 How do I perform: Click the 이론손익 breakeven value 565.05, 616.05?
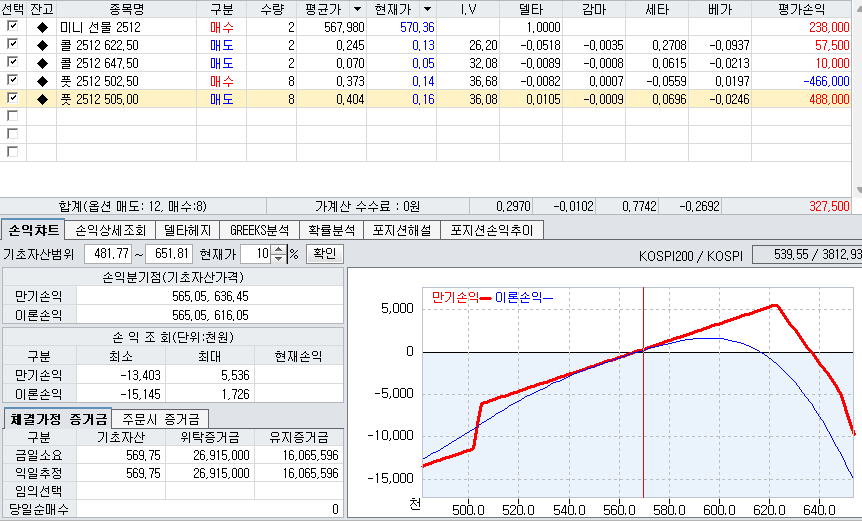coord(210,315)
